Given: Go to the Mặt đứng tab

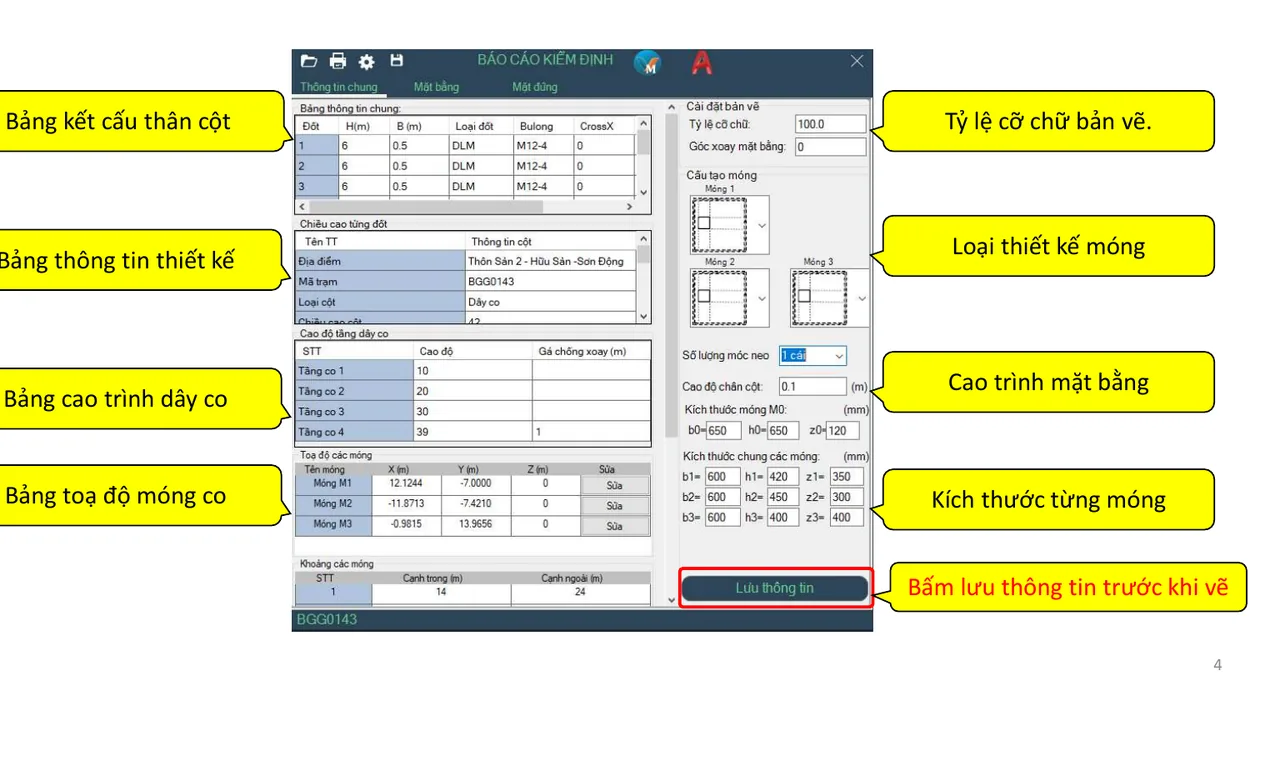Looking at the screenshot, I should (x=535, y=87).
